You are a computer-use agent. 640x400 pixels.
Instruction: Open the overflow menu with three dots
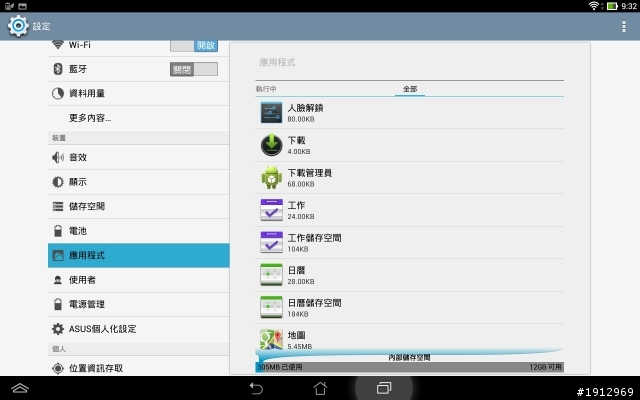click(x=624, y=26)
